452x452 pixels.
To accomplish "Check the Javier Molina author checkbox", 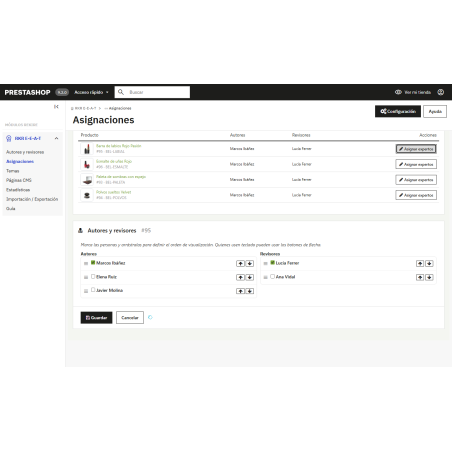I will 93,290.
